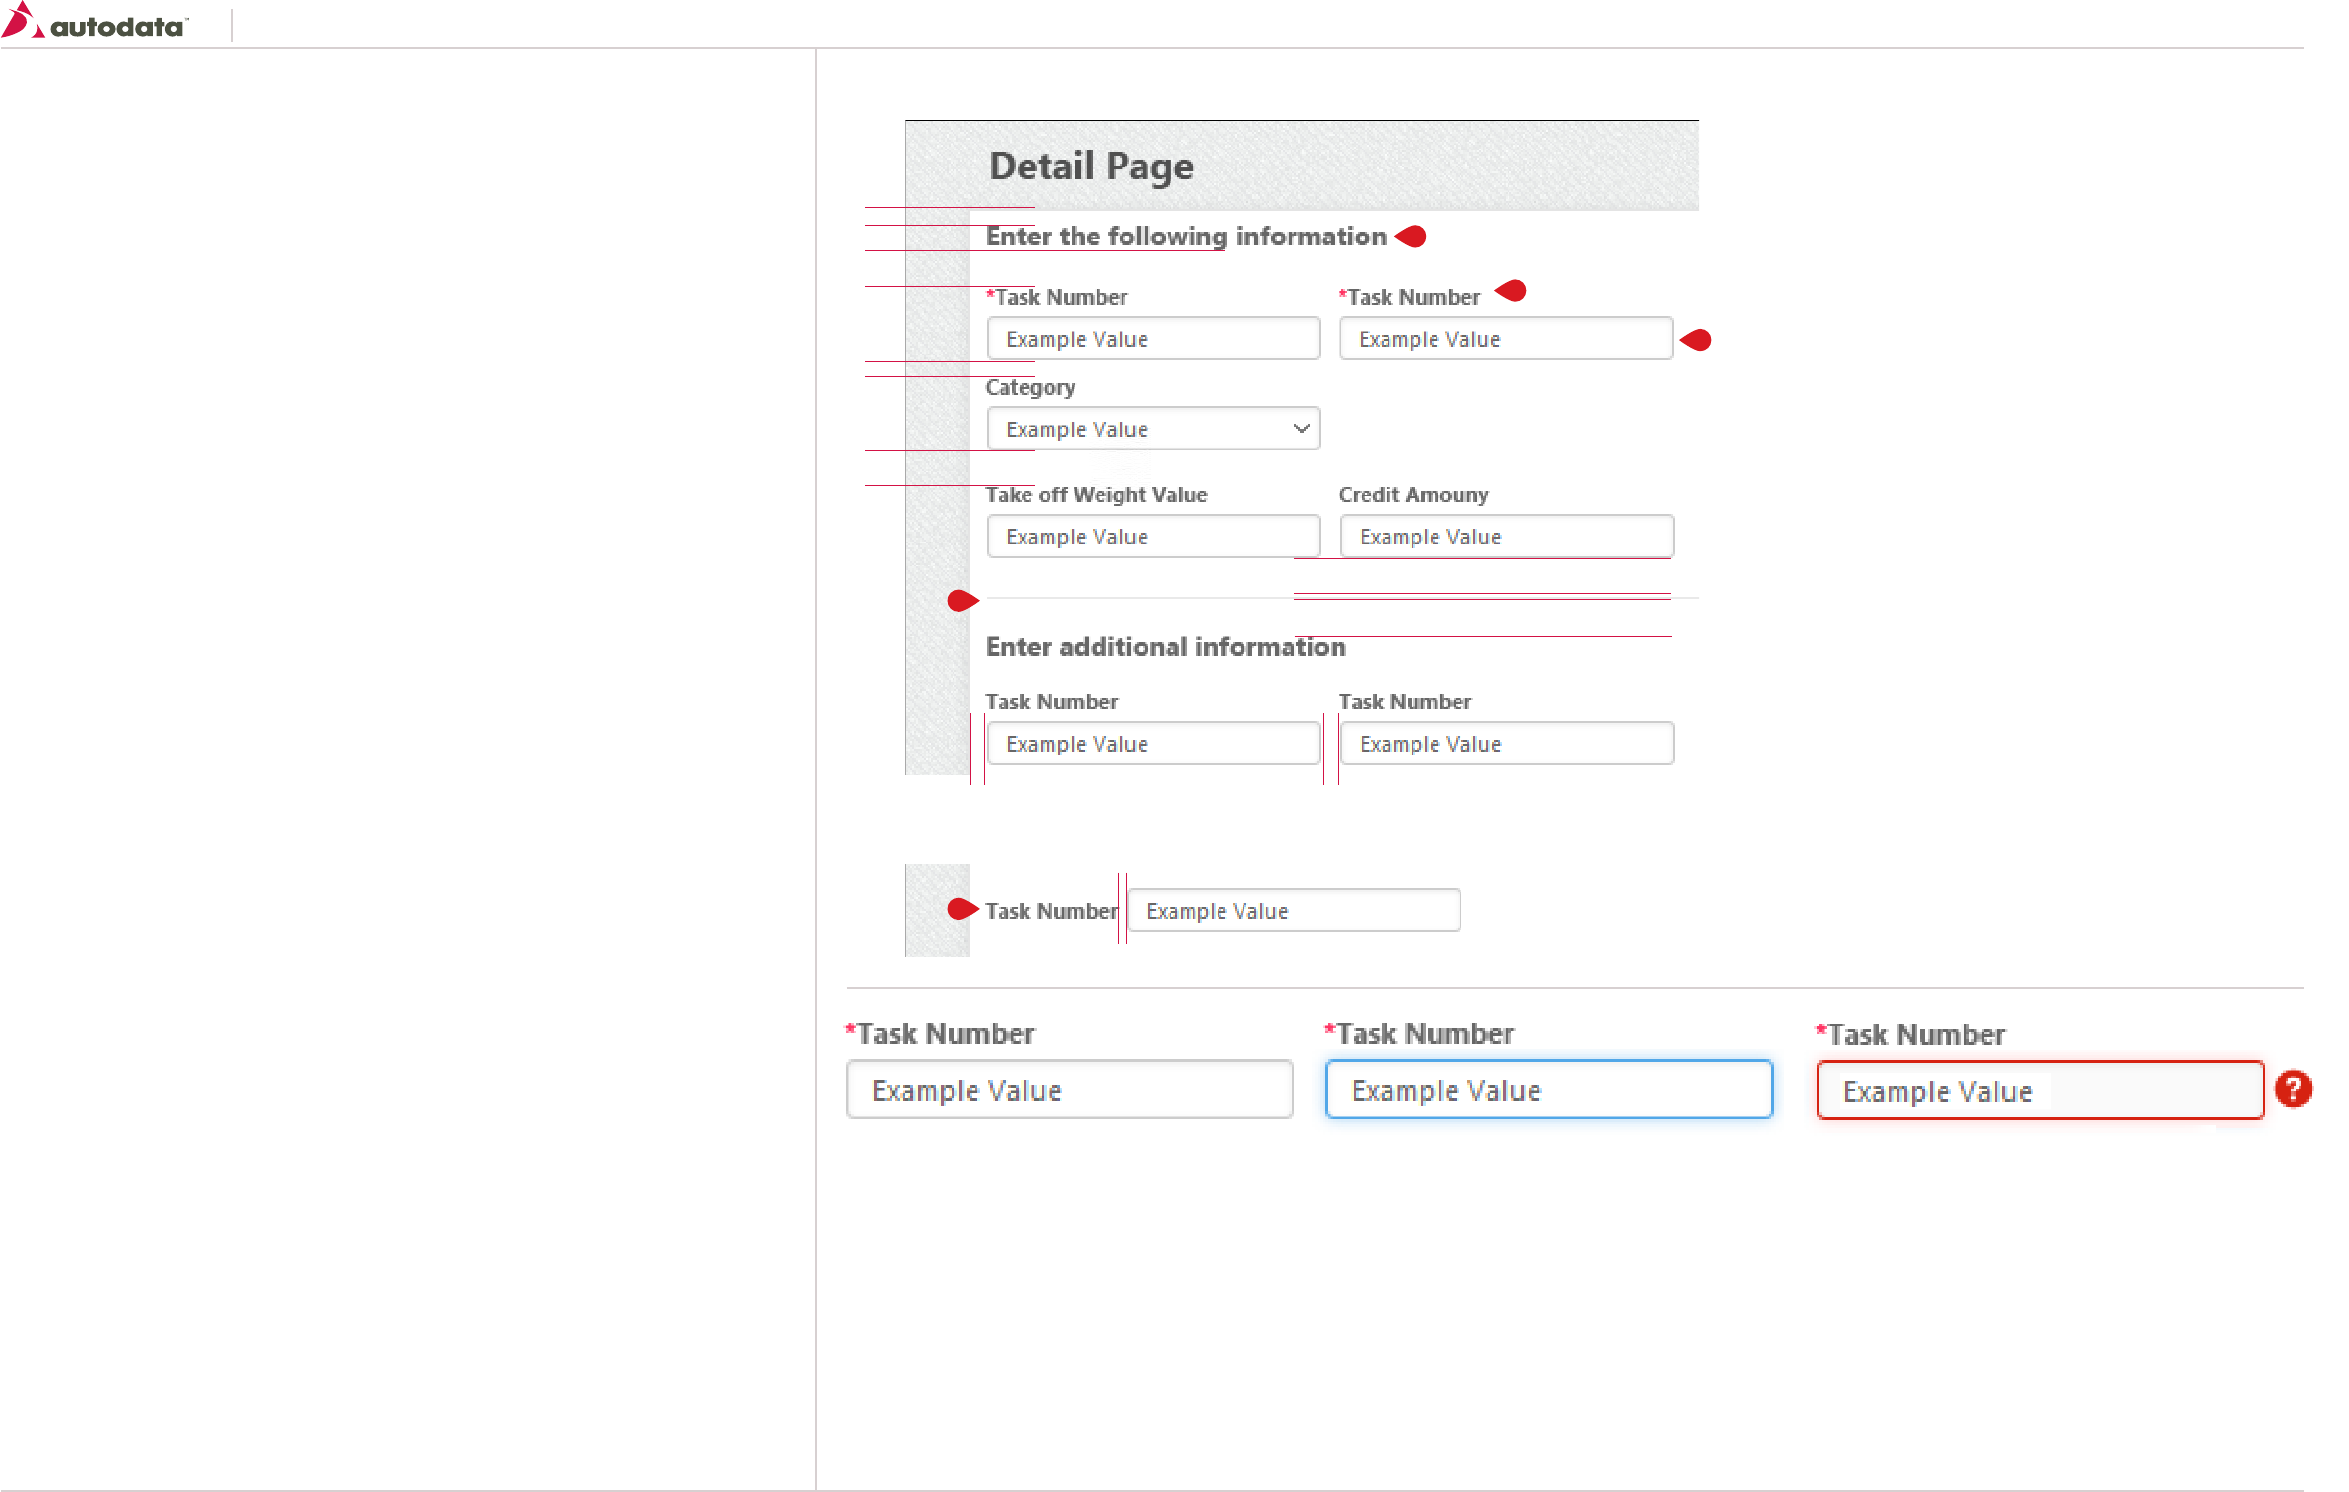Click the red help question mark icon
Image resolution: width=2349 pixels, height=1492 pixels.
point(2292,1089)
